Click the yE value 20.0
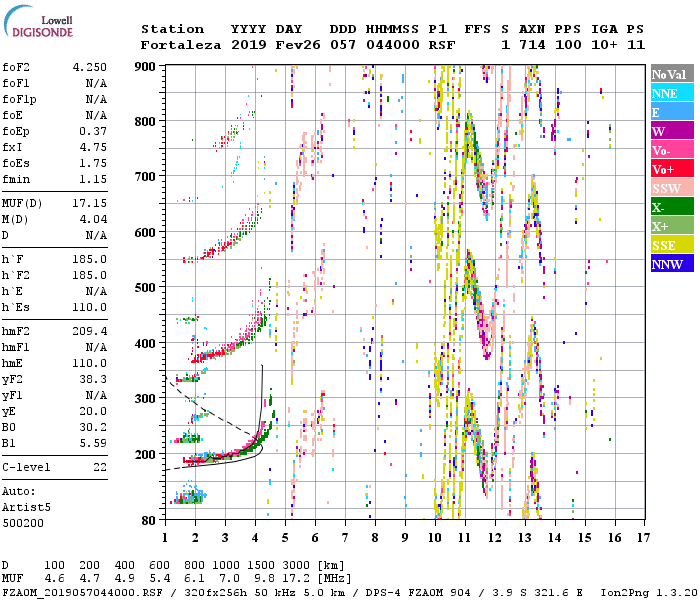The height and width of the screenshot is (600, 700). (x=93, y=412)
